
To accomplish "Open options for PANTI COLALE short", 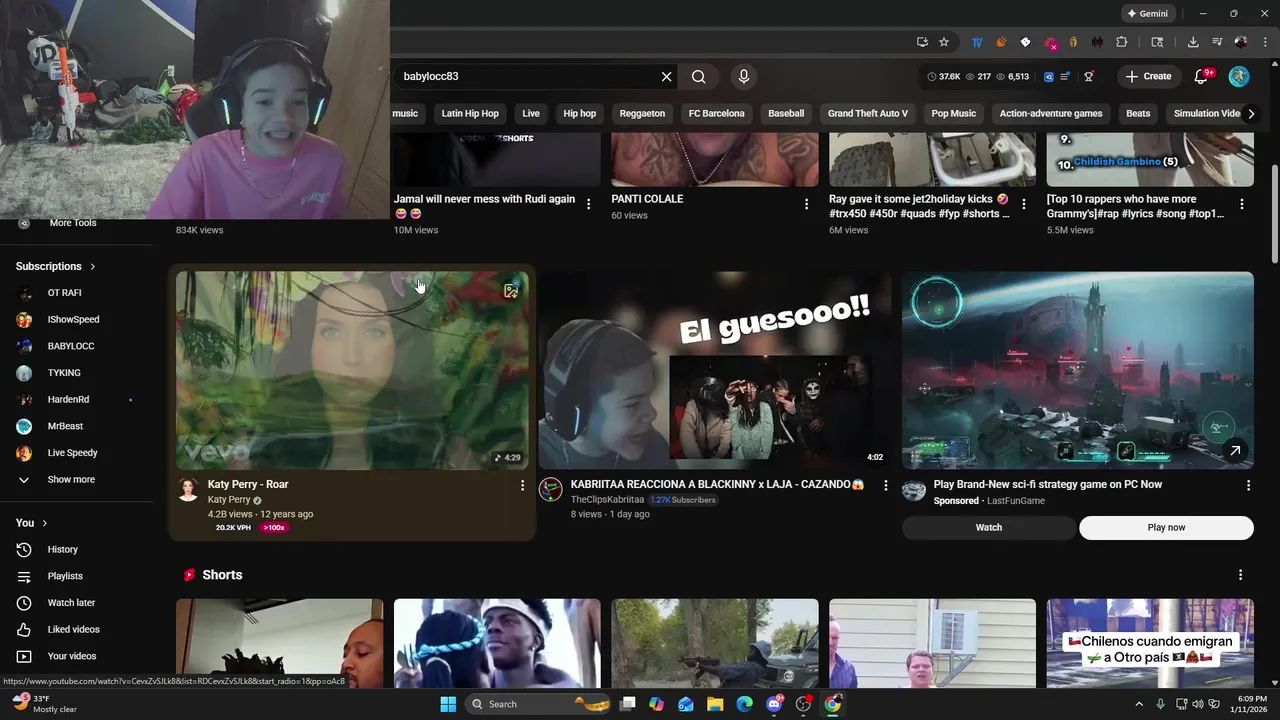I will (806, 204).
